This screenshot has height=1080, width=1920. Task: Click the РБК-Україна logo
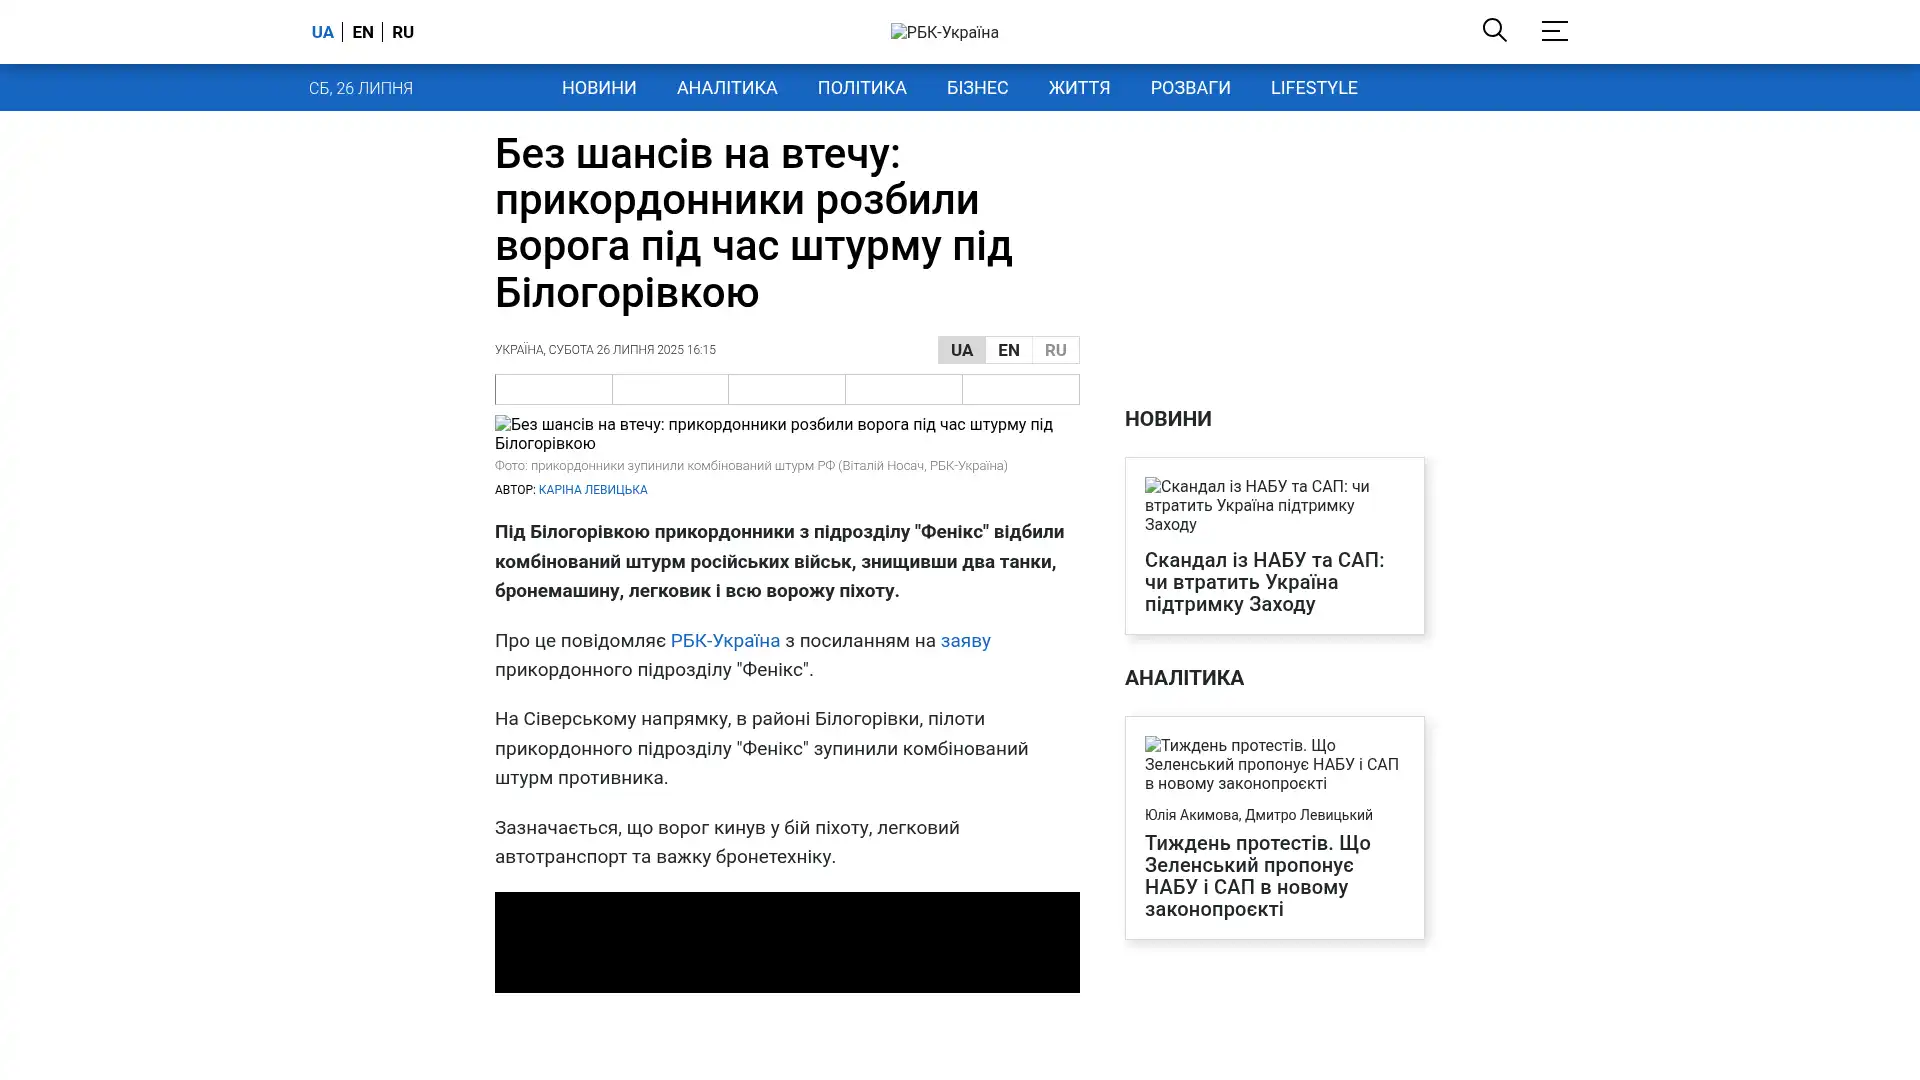point(944,32)
